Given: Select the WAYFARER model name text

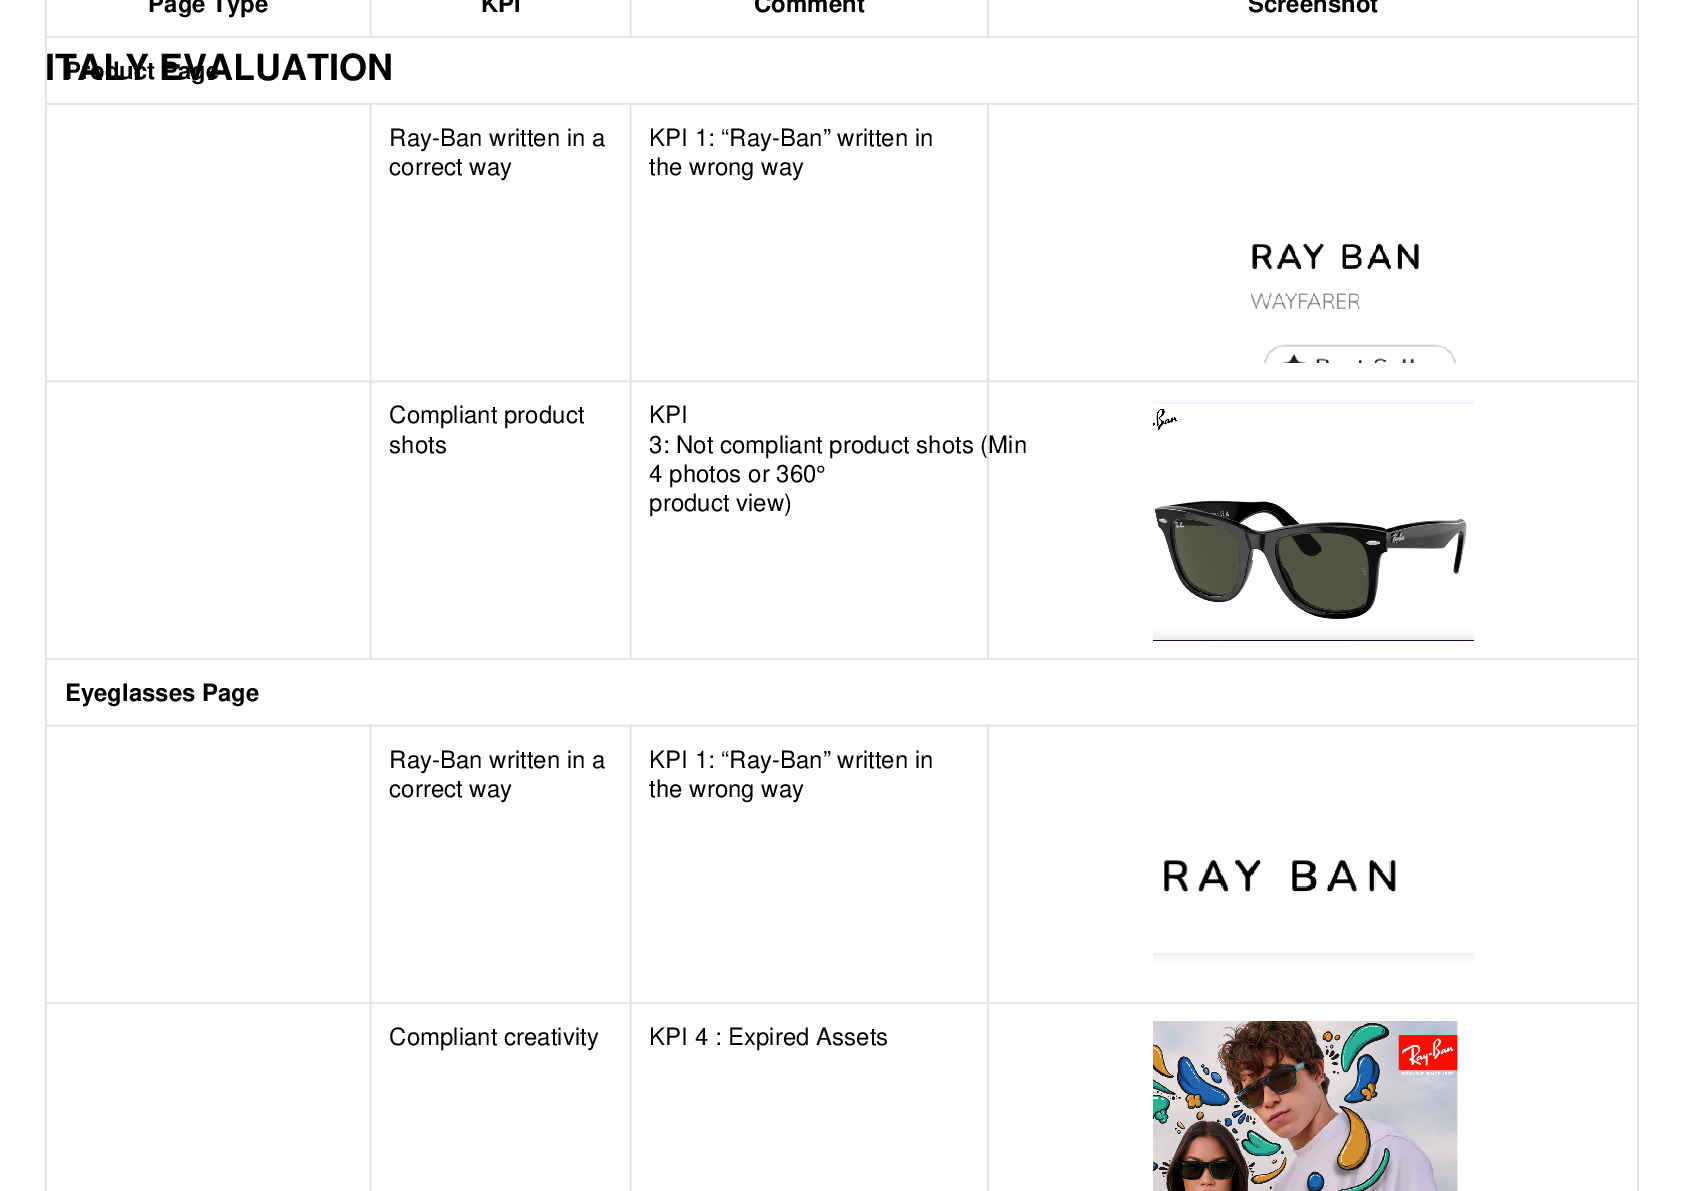Looking at the screenshot, I should [1305, 301].
